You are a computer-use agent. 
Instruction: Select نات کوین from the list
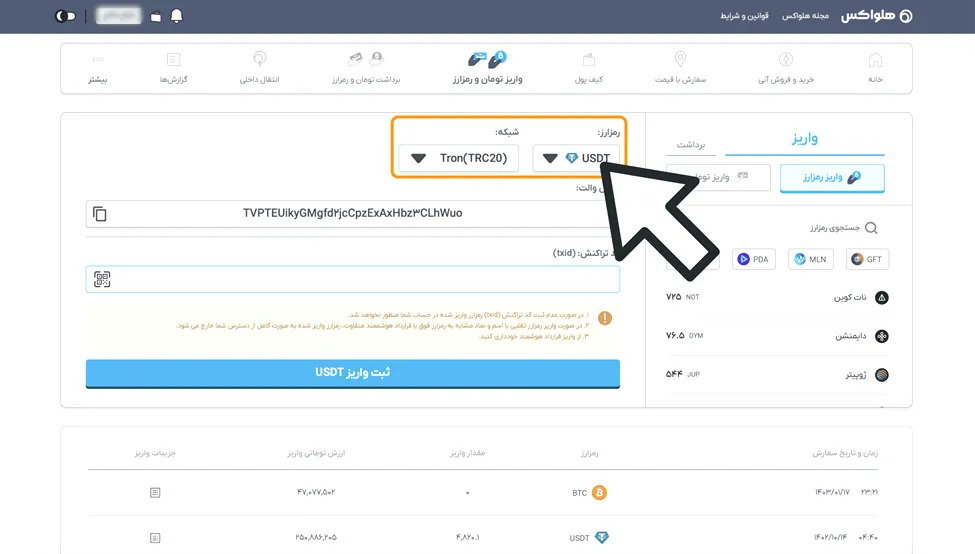(x=777, y=298)
